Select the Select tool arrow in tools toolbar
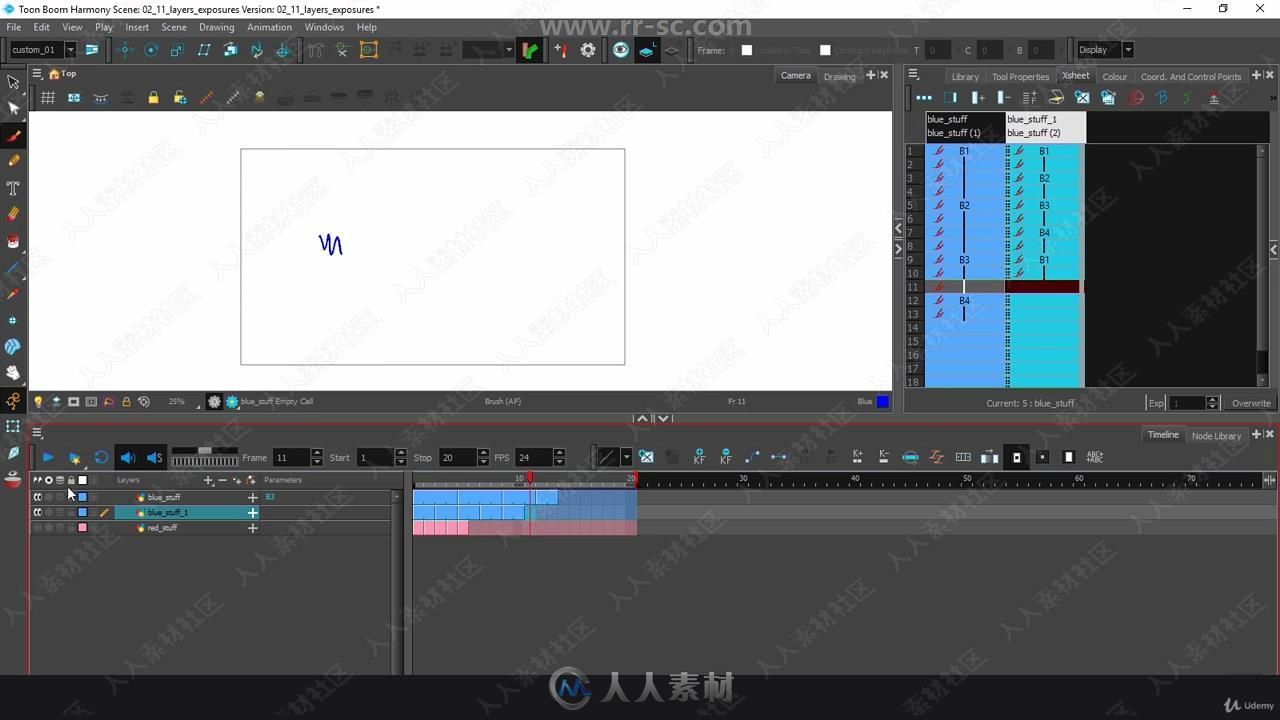1280x720 pixels. 13,83
